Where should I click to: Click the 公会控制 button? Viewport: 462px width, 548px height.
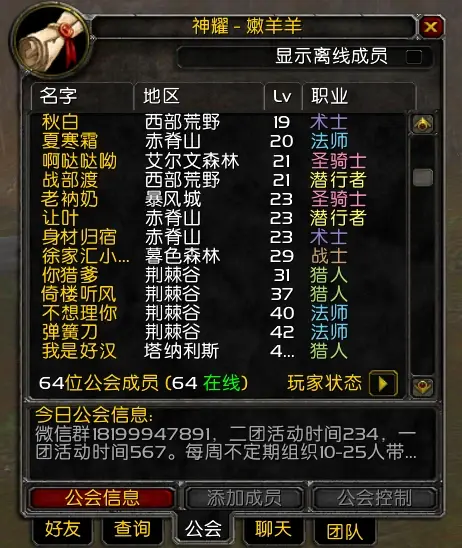click(x=374, y=498)
